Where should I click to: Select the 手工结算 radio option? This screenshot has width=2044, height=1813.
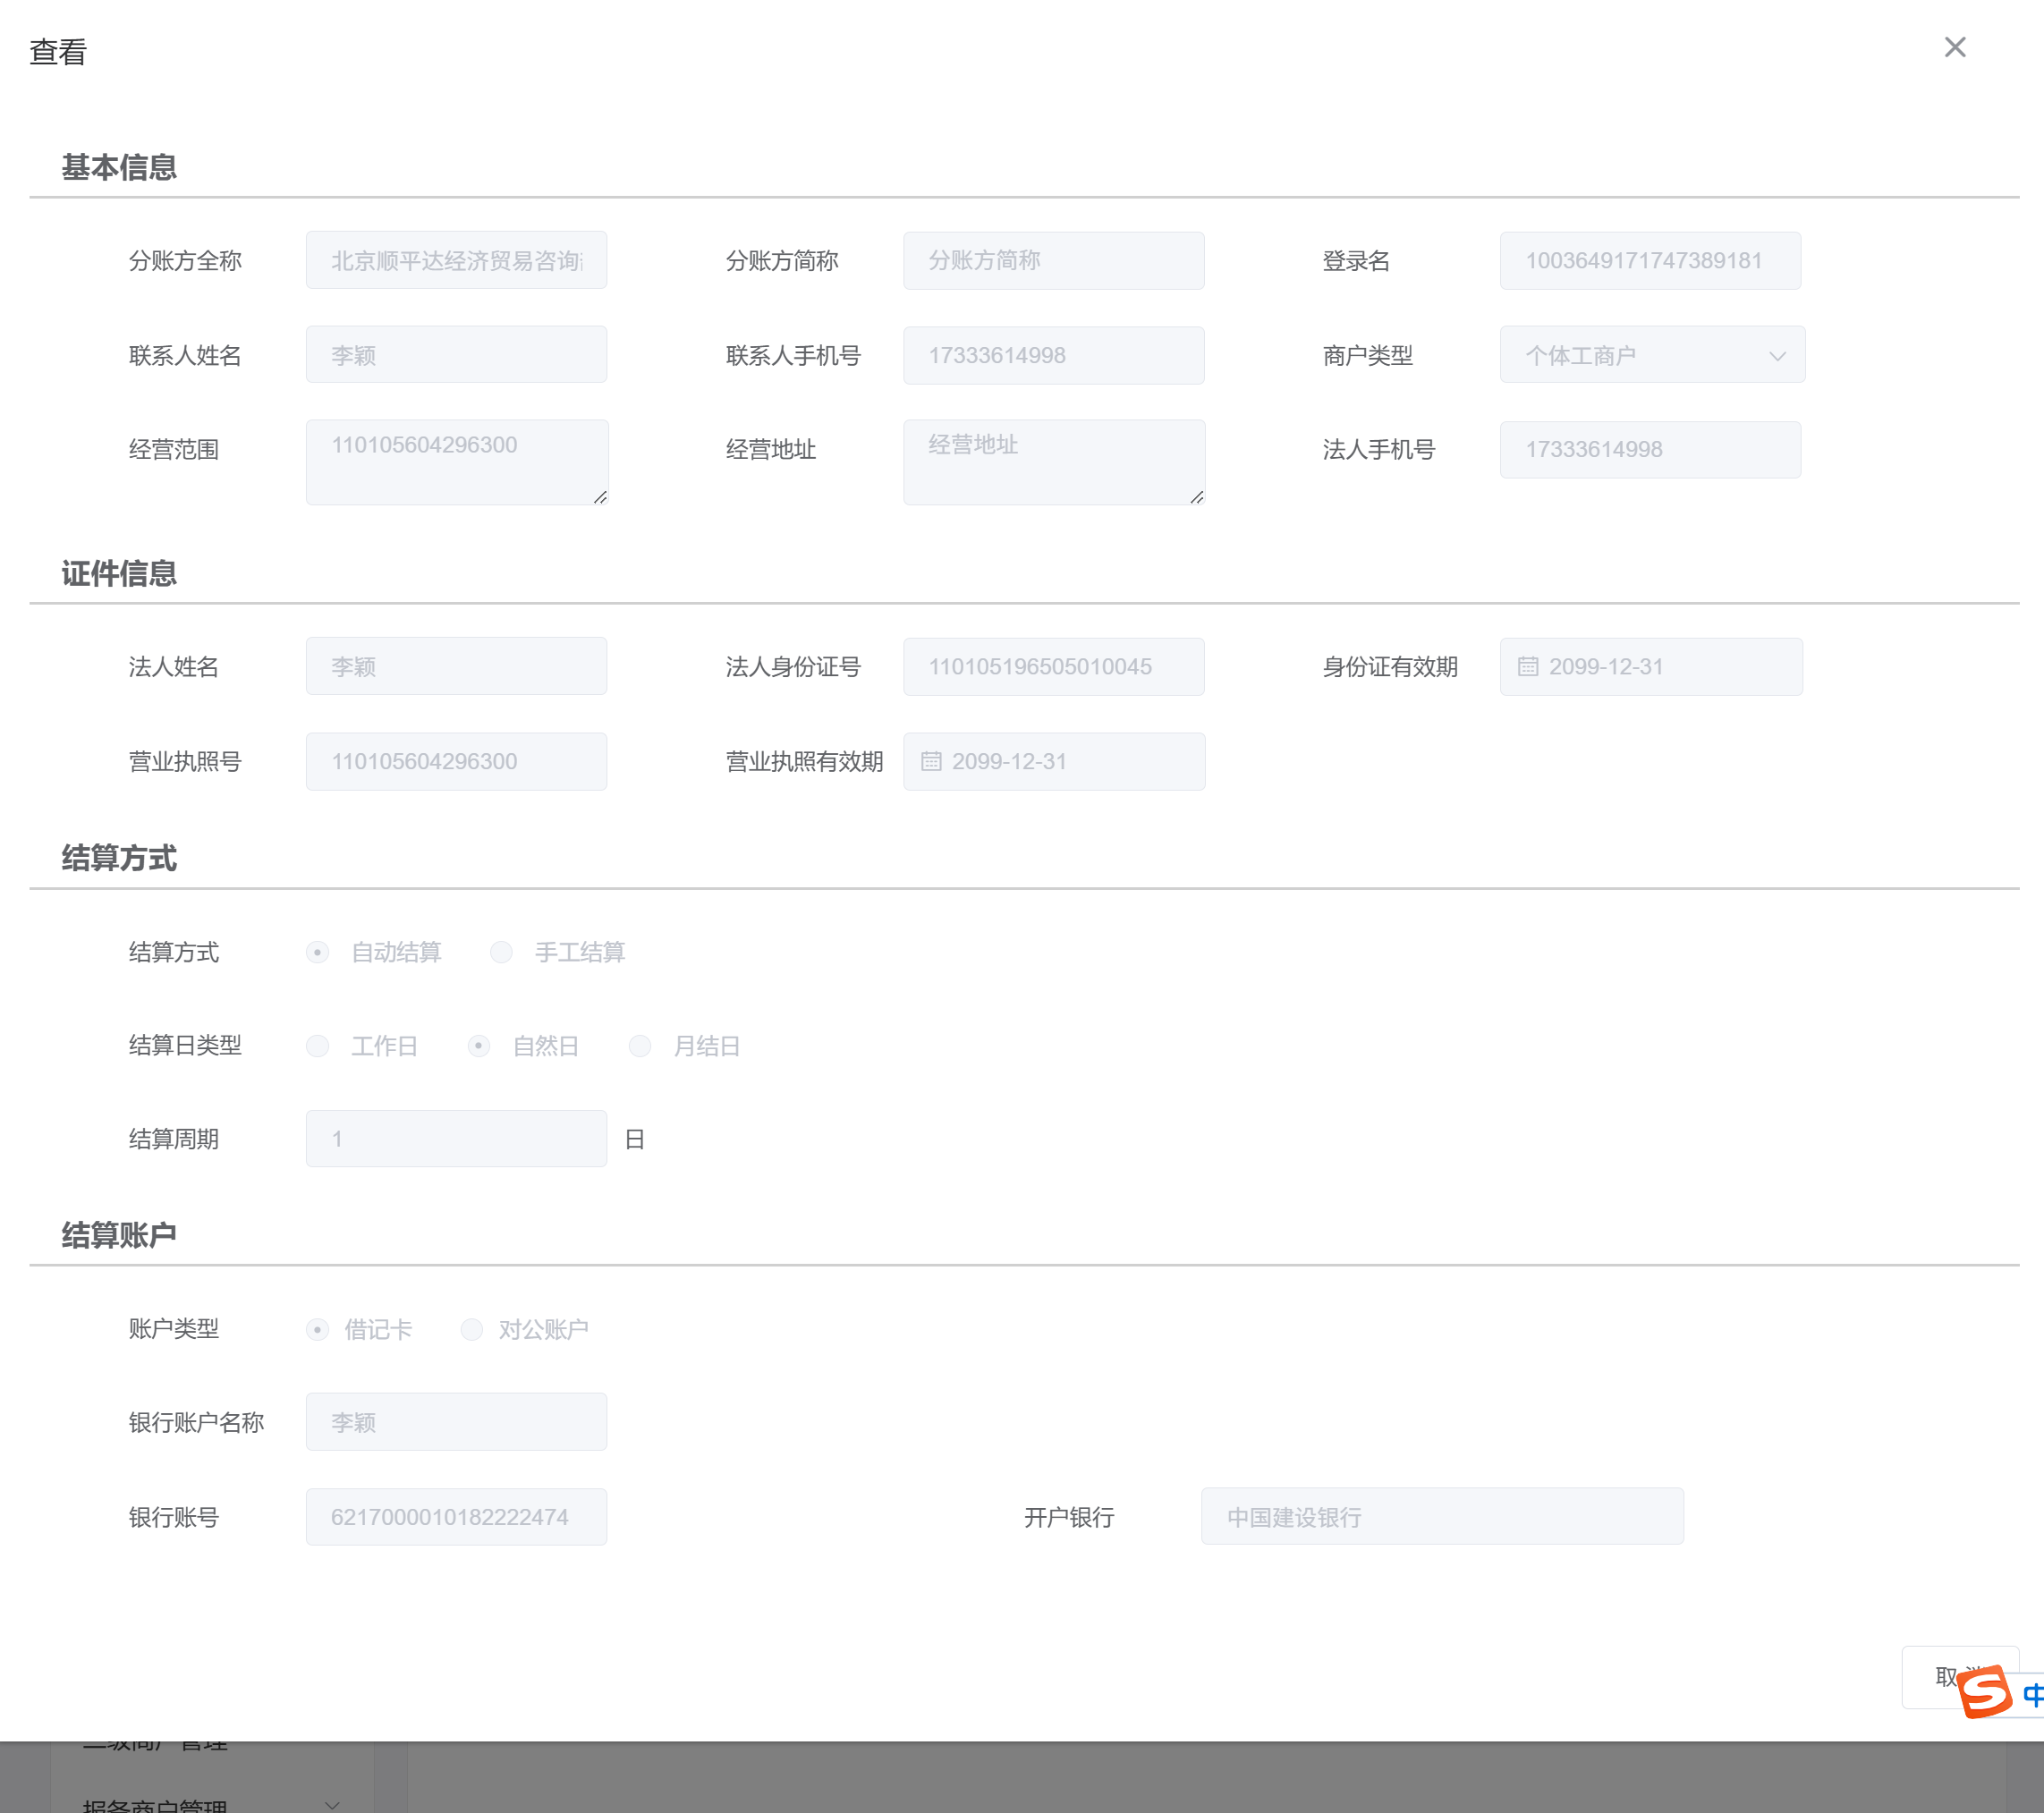point(501,952)
